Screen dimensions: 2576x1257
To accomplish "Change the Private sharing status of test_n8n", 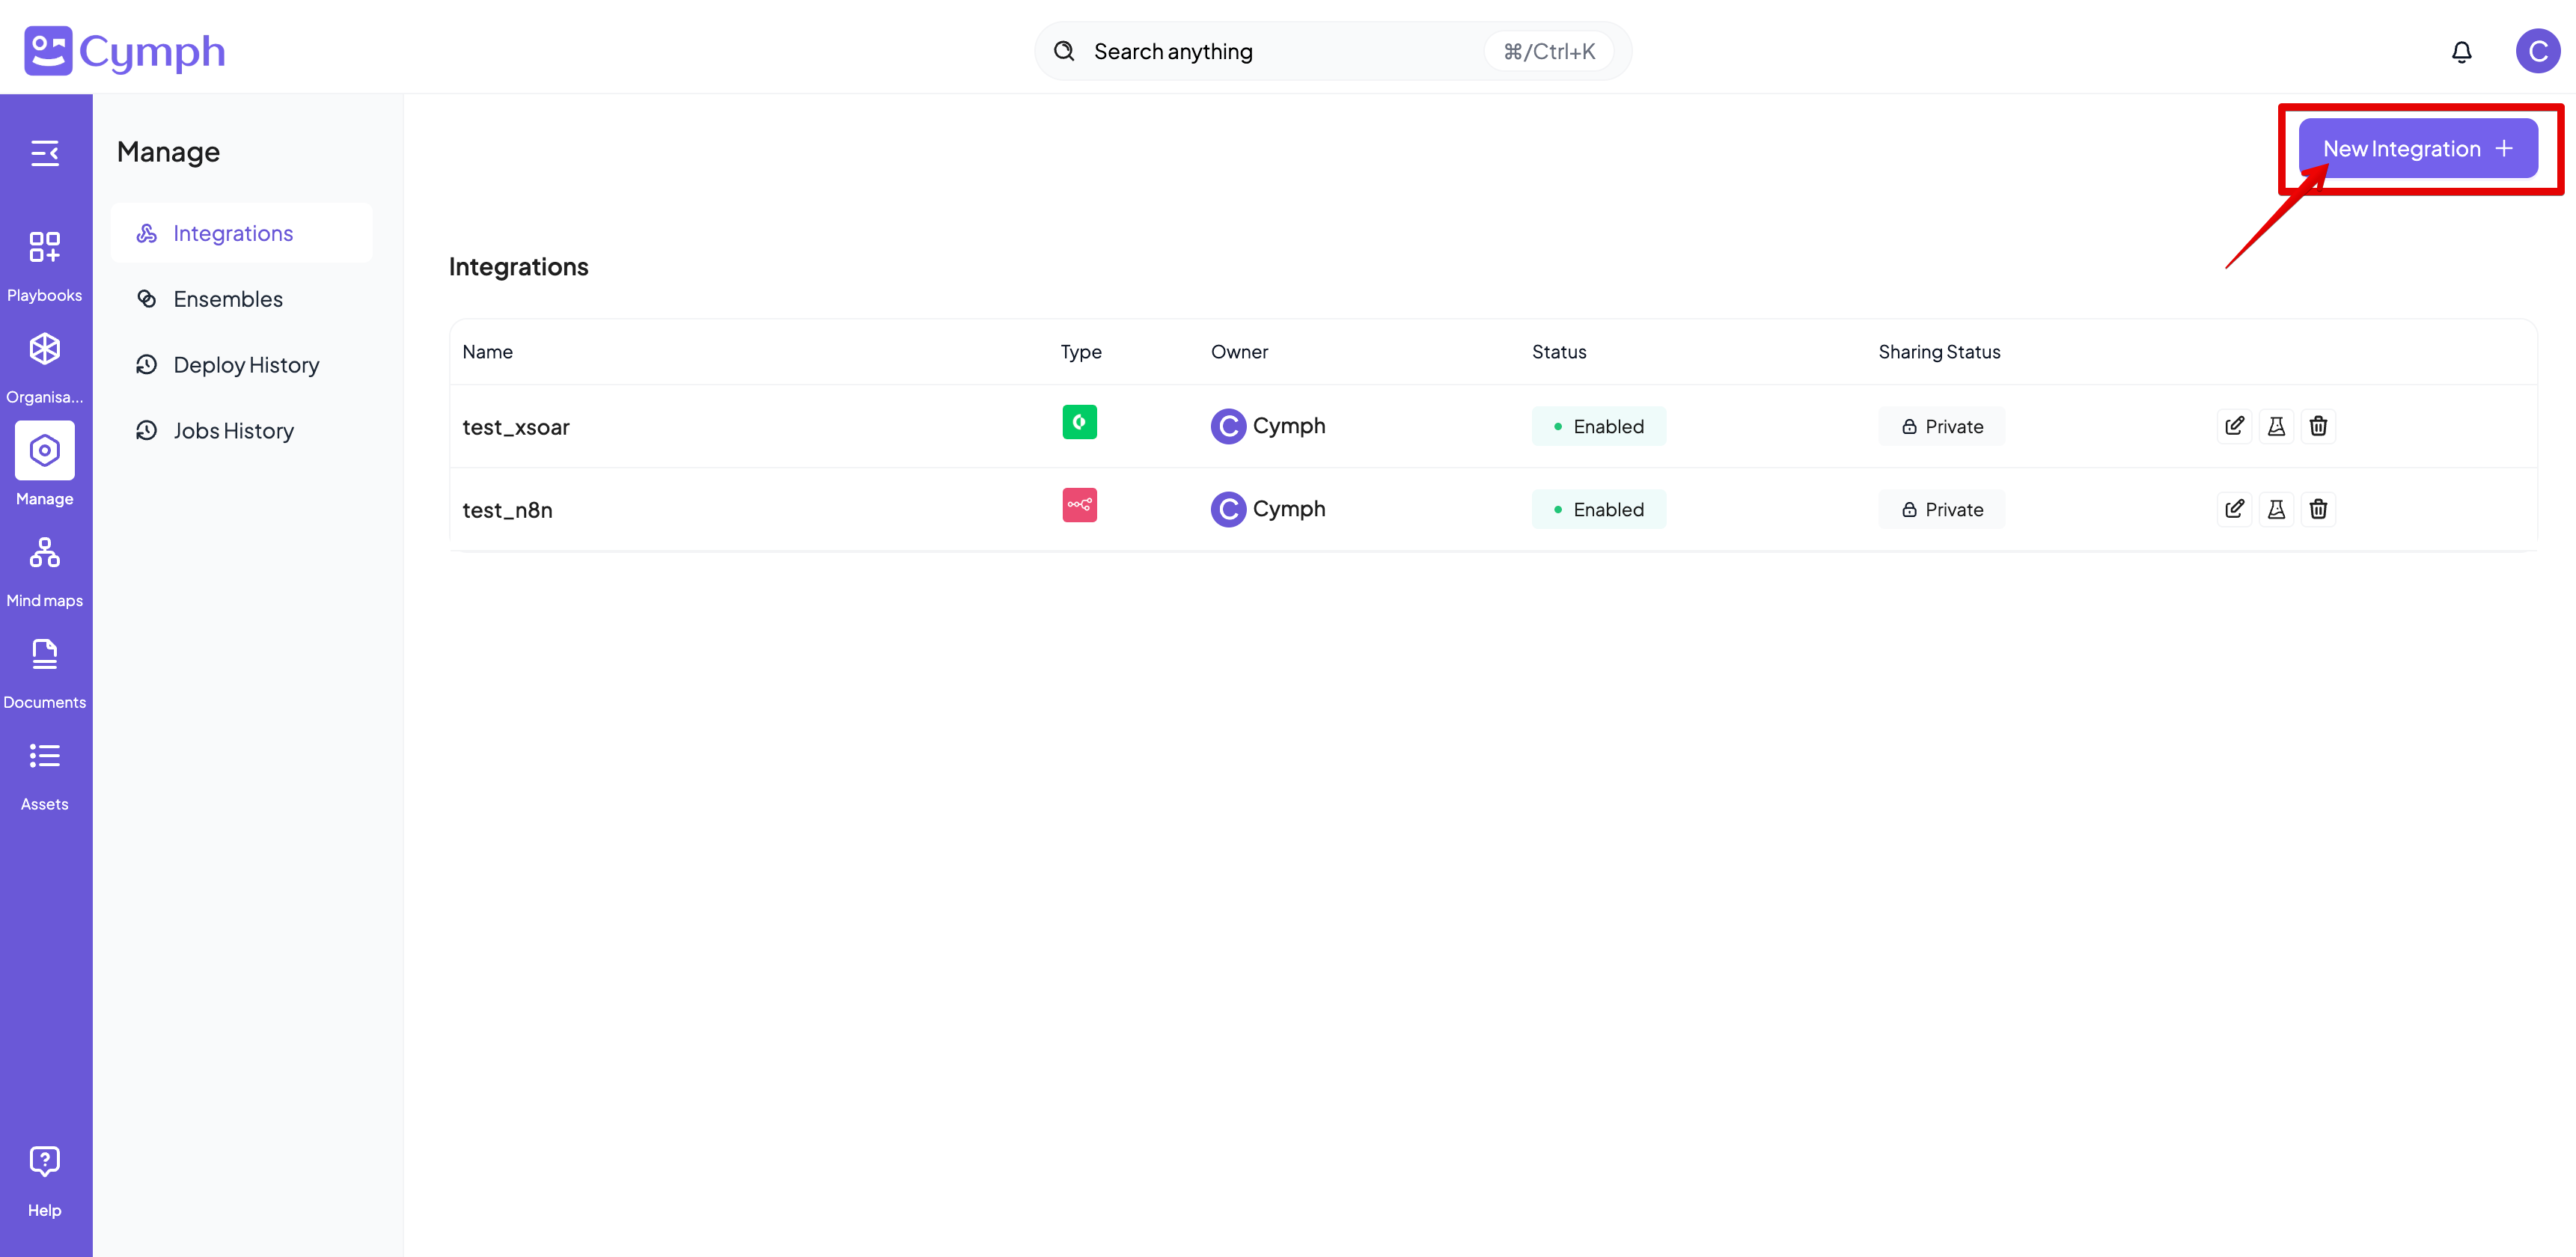I will [x=1940, y=509].
